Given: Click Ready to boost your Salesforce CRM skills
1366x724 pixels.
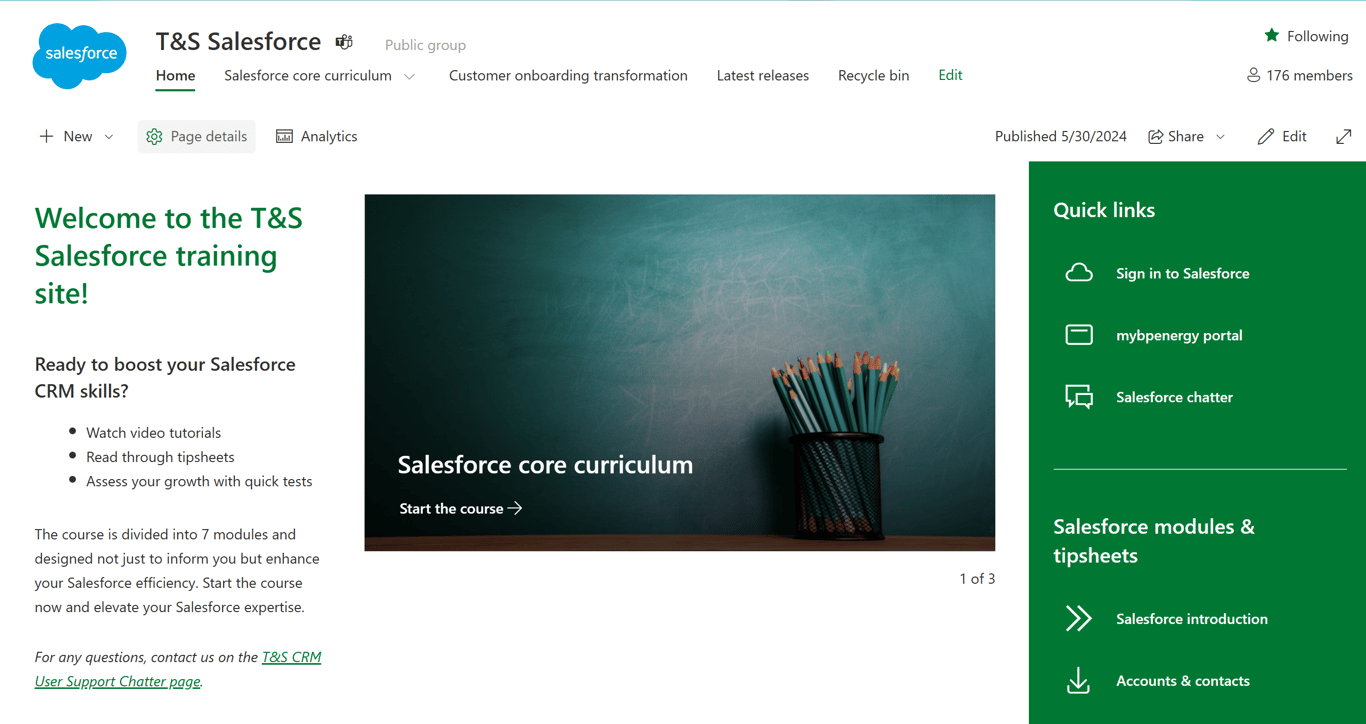Looking at the screenshot, I should click(165, 377).
